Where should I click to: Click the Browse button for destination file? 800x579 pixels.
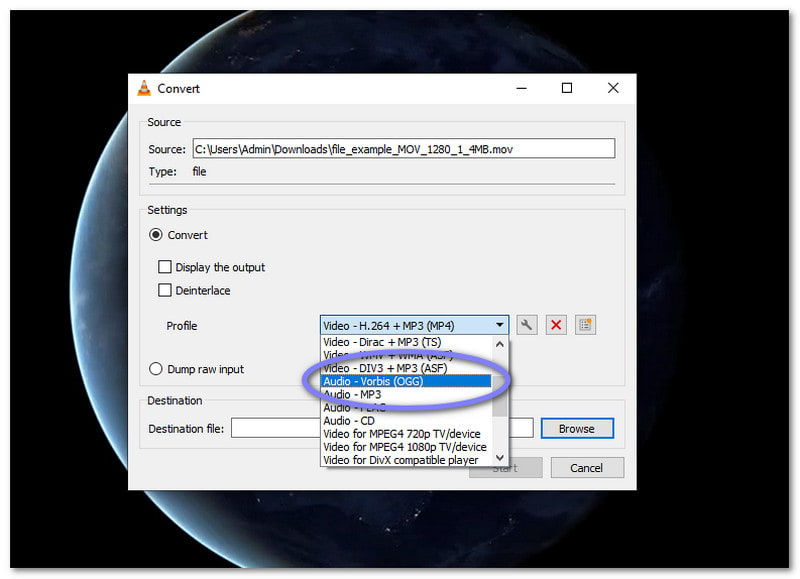[x=577, y=428]
